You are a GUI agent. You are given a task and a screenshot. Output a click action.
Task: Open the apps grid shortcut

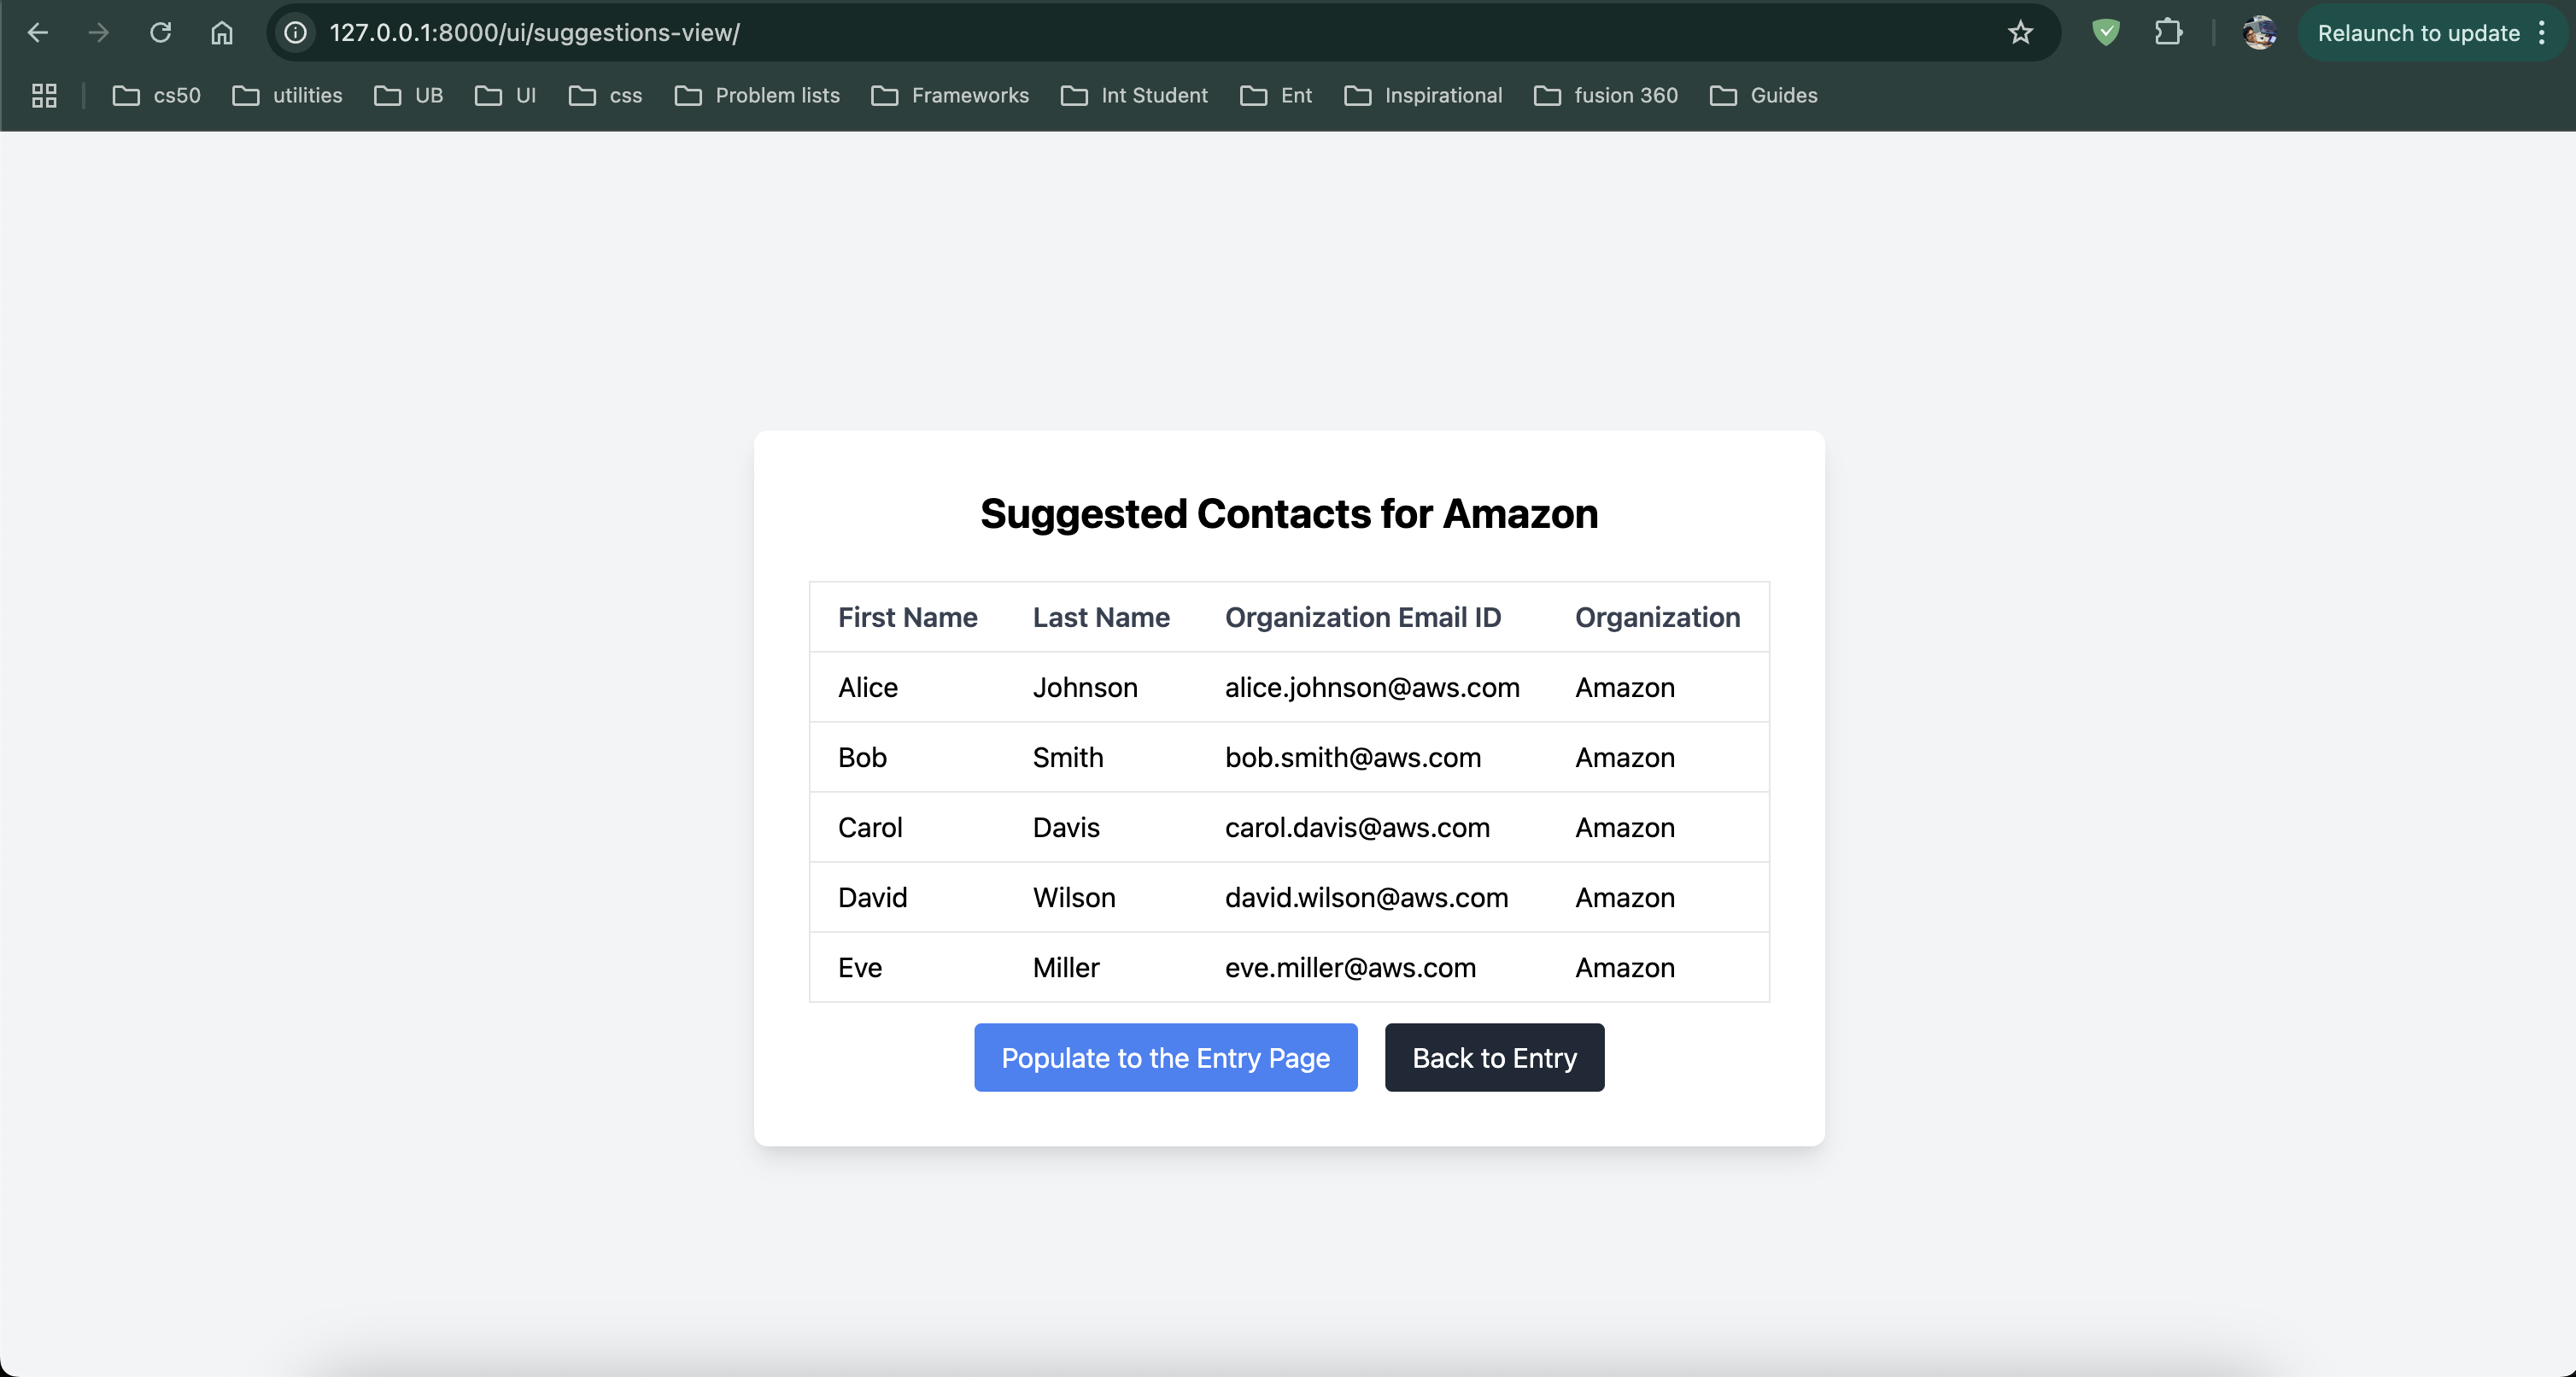tap(44, 96)
